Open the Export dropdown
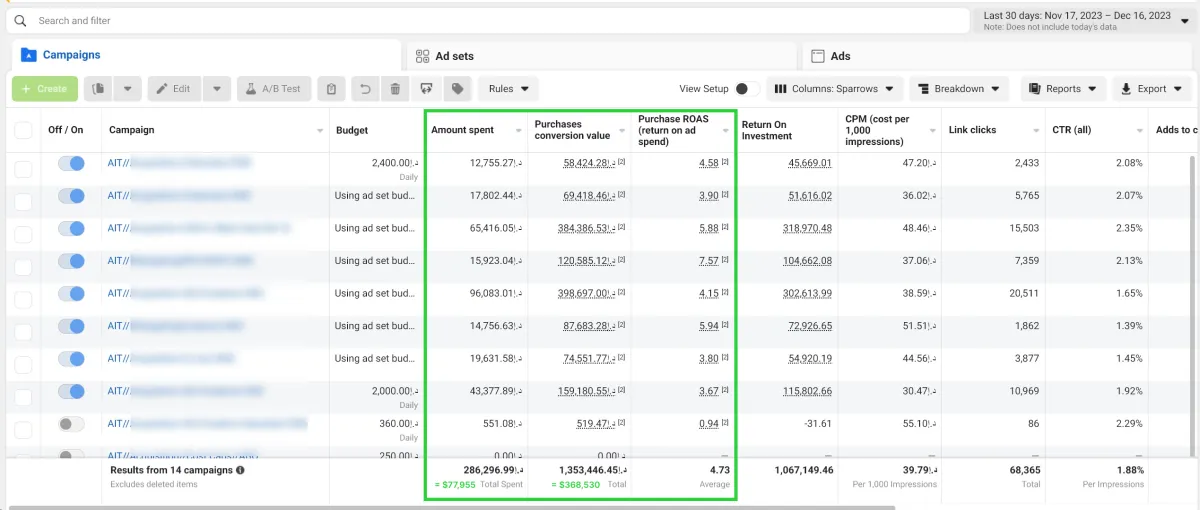 [x=1151, y=89]
